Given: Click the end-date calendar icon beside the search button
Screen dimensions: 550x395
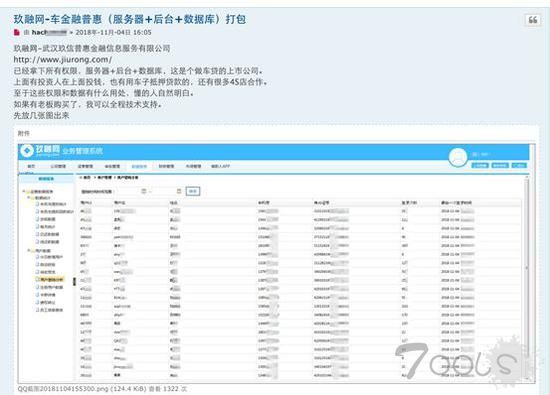Looking at the screenshot, I should (x=179, y=191).
